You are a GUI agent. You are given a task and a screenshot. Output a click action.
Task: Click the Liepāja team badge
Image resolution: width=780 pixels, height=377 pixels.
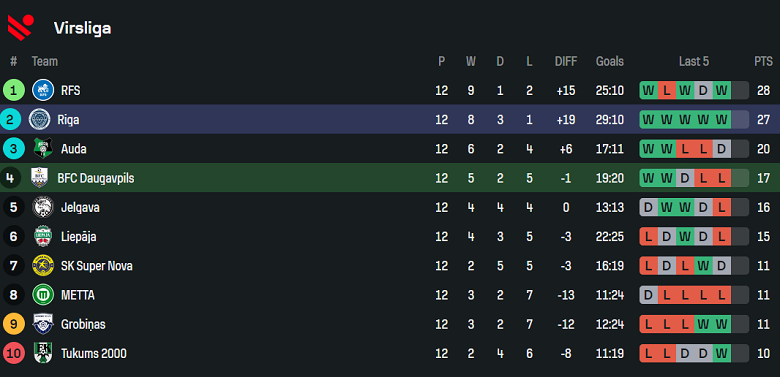[x=43, y=236]
